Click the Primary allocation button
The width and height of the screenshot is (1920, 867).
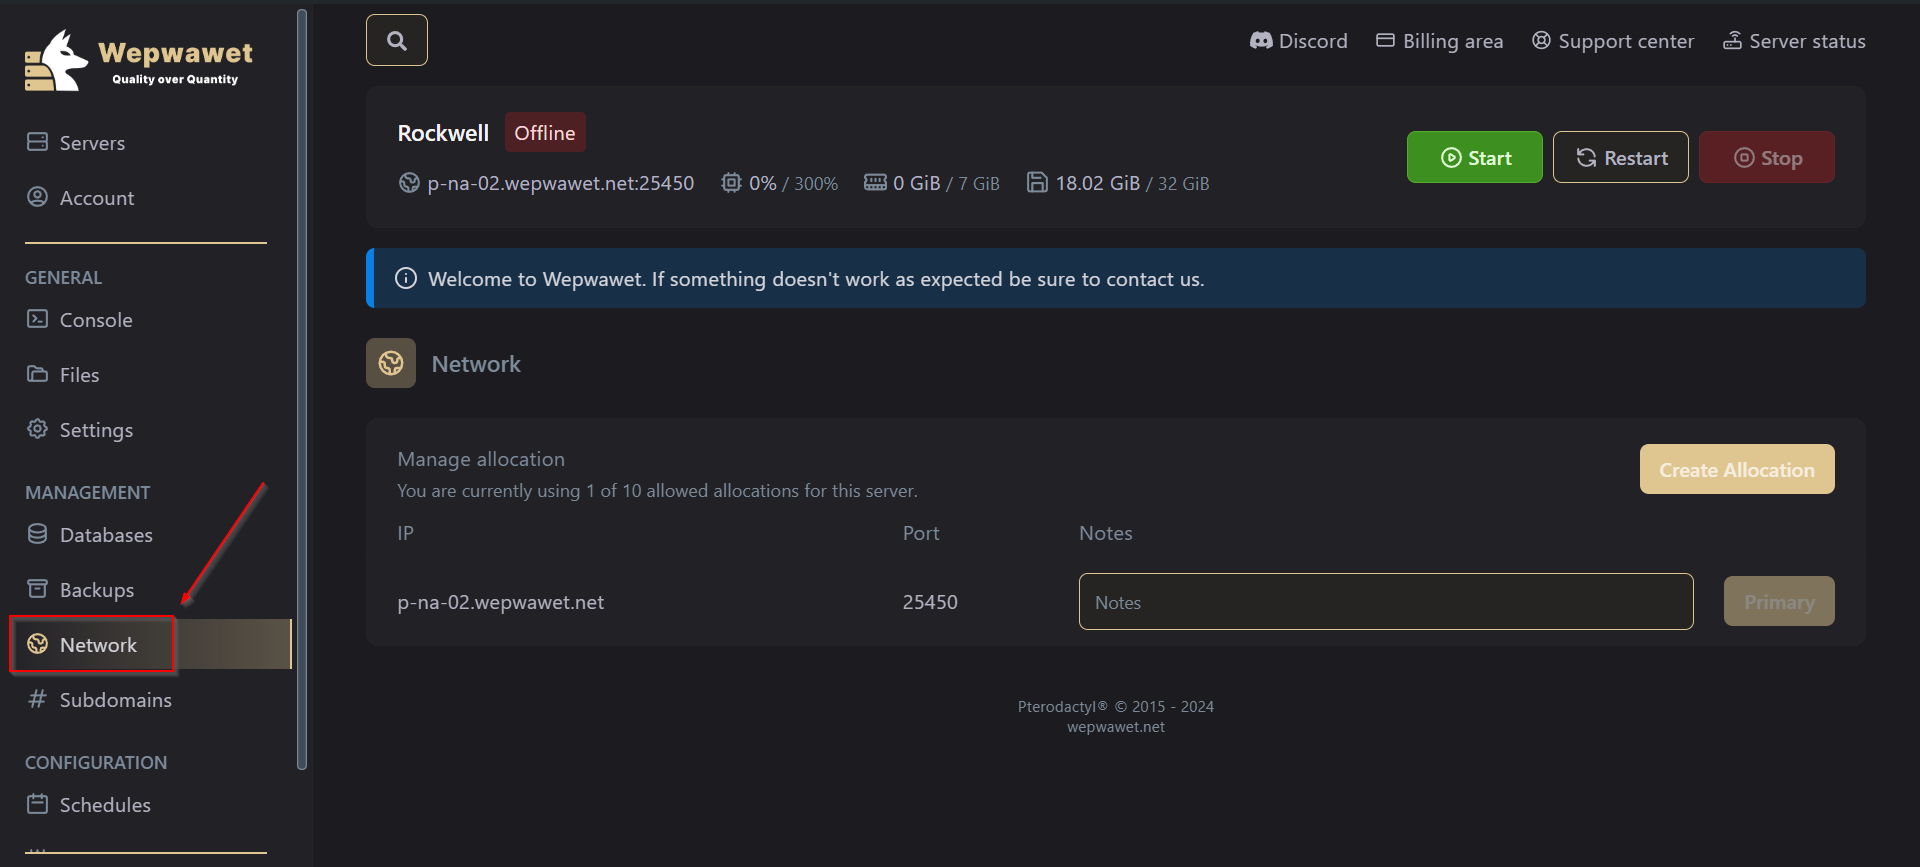click(1779, 601)
